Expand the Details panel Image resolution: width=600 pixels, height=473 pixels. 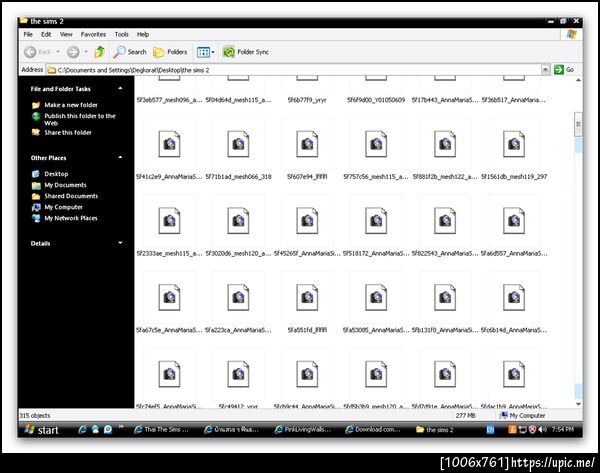click(120, 243)
